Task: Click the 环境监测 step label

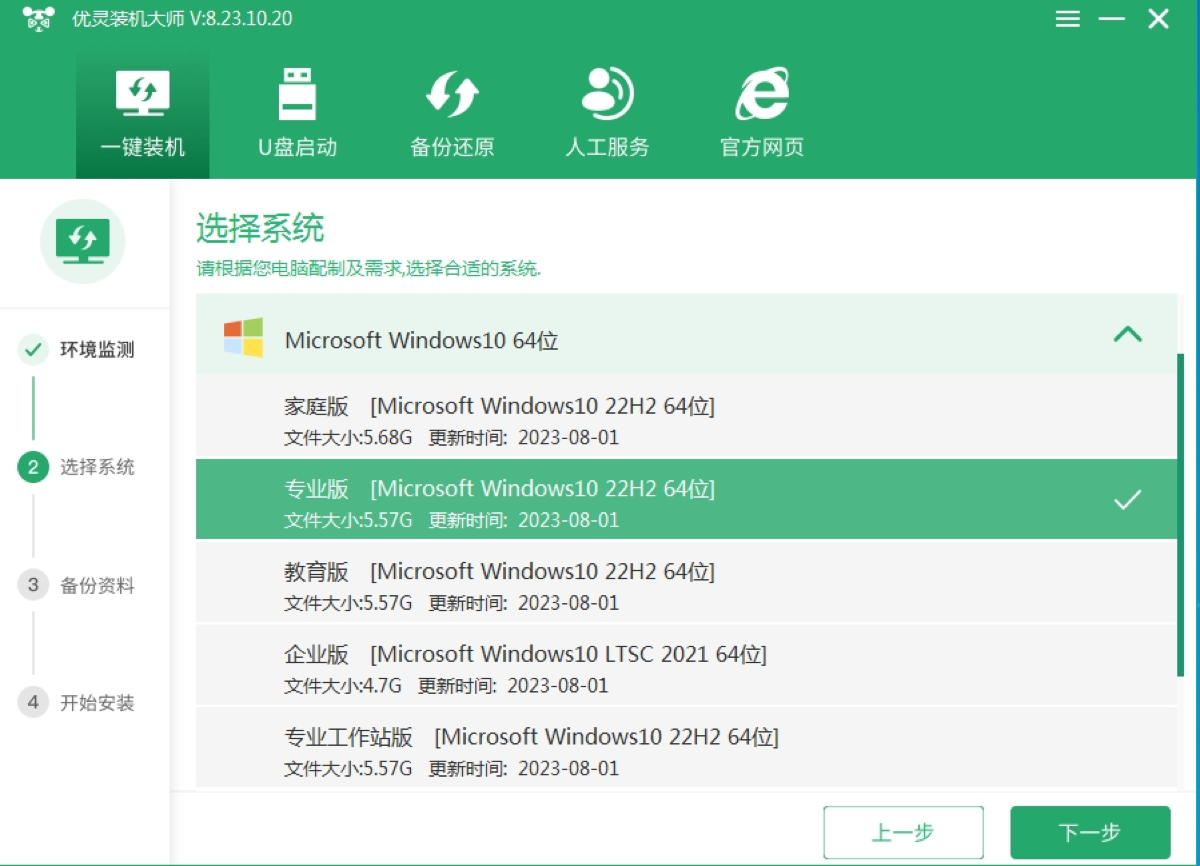Action: [x=97, y=350]
